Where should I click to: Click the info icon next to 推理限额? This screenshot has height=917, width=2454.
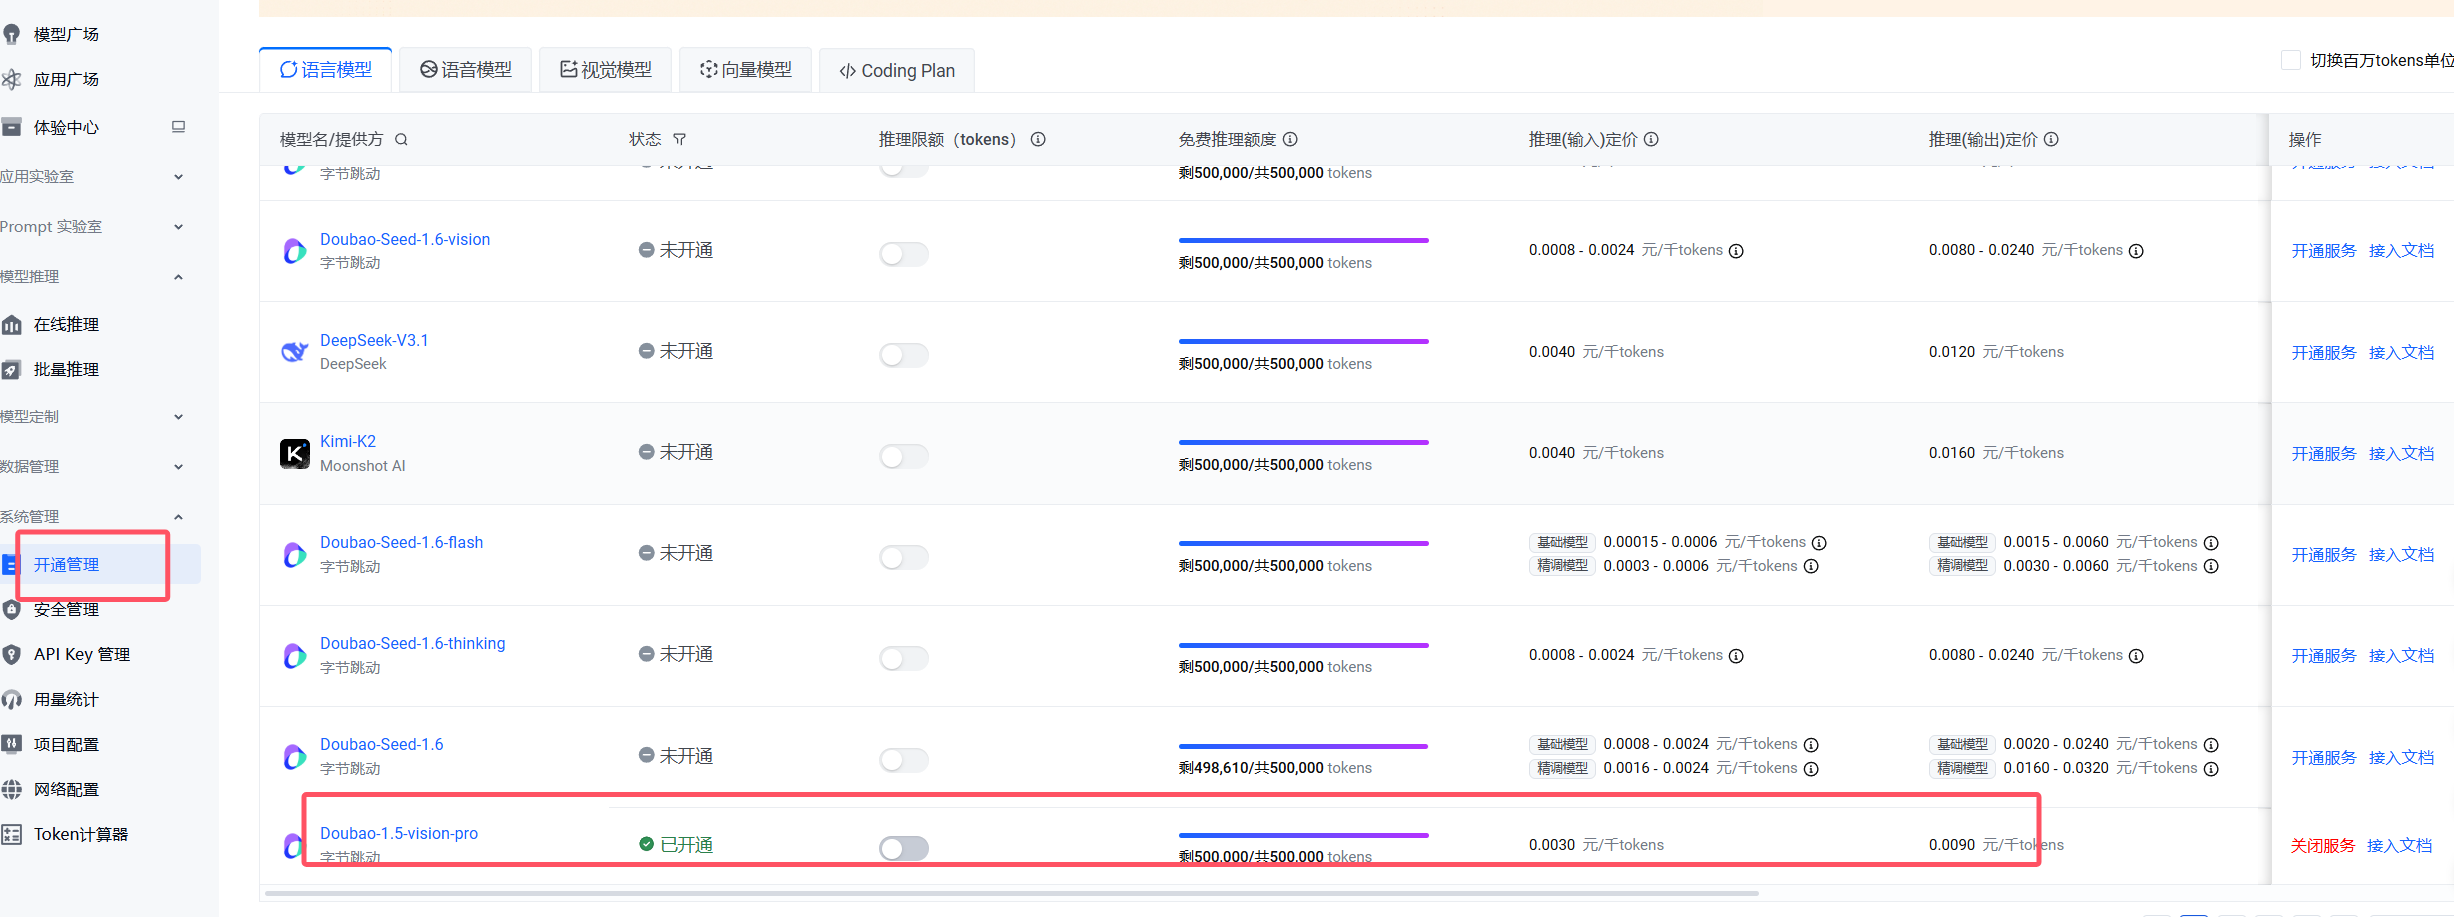1038,140
